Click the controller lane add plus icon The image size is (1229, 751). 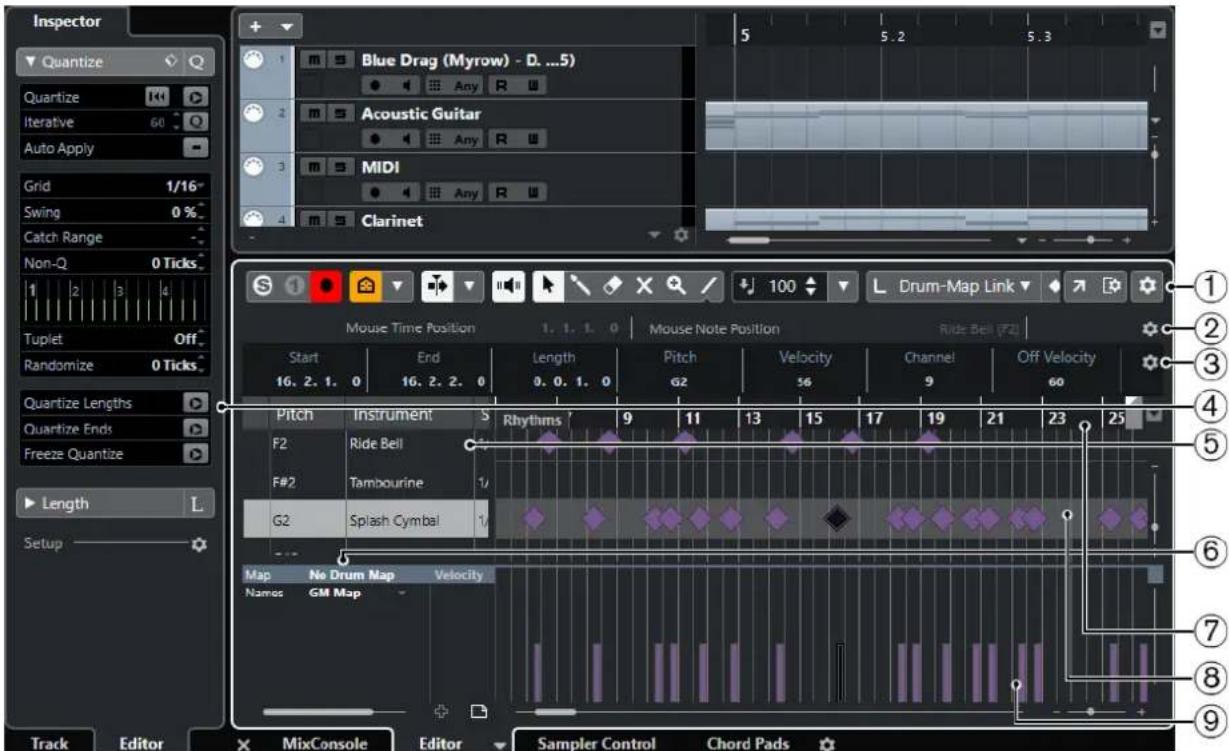tap(443, 711)
